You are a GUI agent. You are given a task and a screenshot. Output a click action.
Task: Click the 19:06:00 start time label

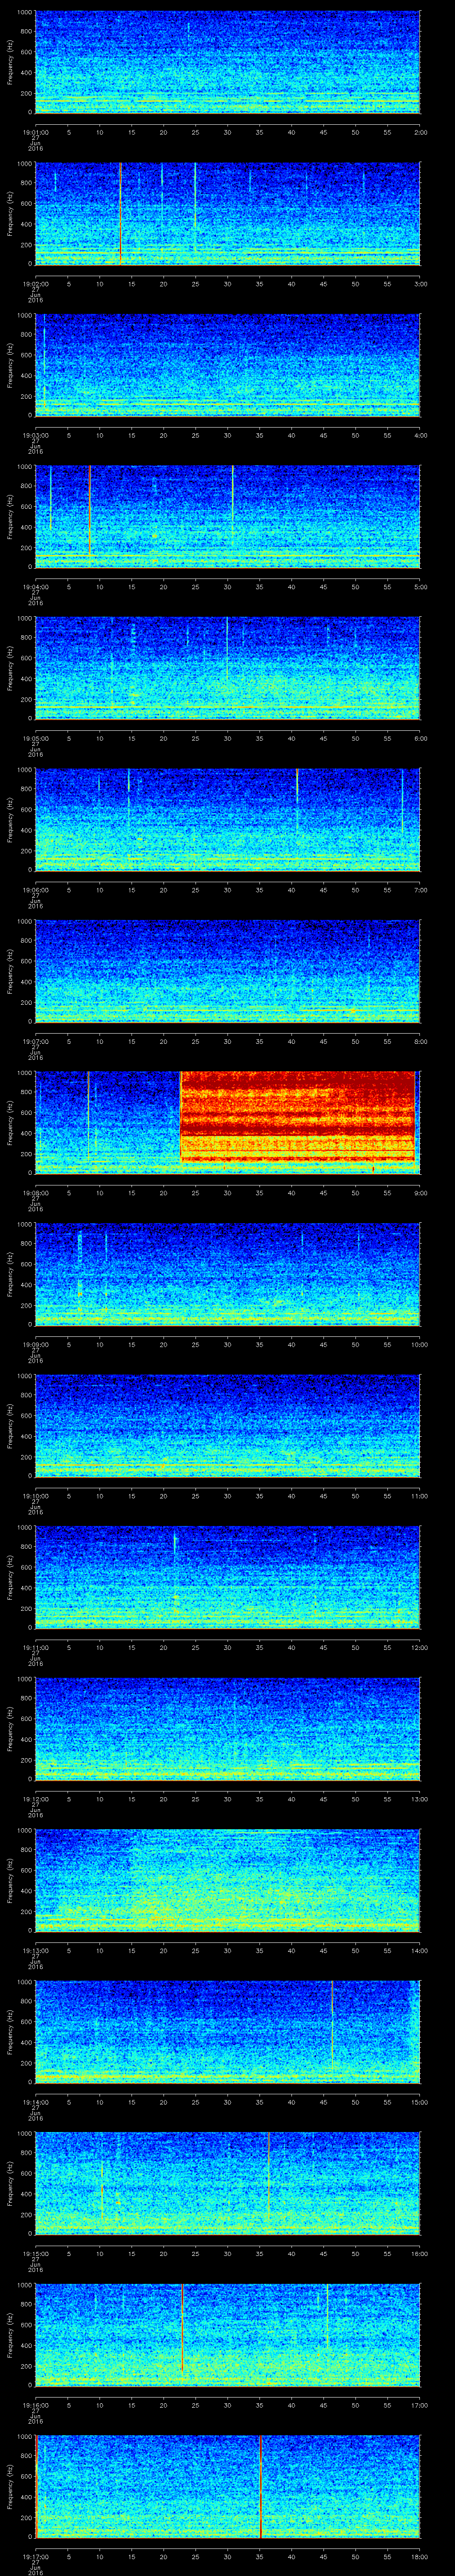[x=35, y=890]
